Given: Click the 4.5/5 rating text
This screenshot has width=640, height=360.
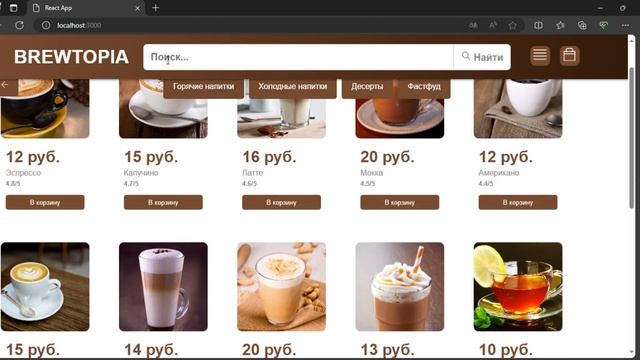Looking at the screenshot, I should (x=367, y=184).
